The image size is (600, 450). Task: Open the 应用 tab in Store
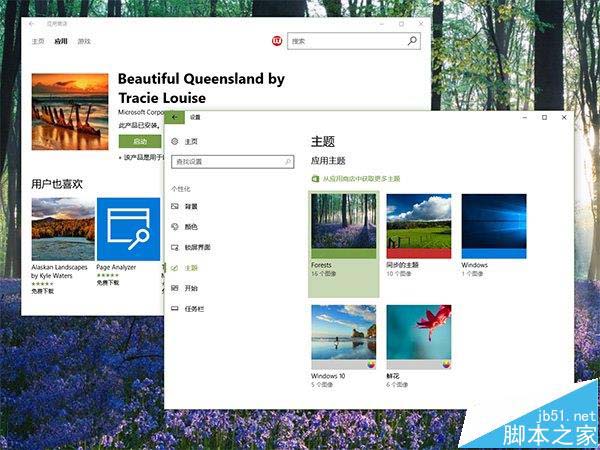pos(61,41)
